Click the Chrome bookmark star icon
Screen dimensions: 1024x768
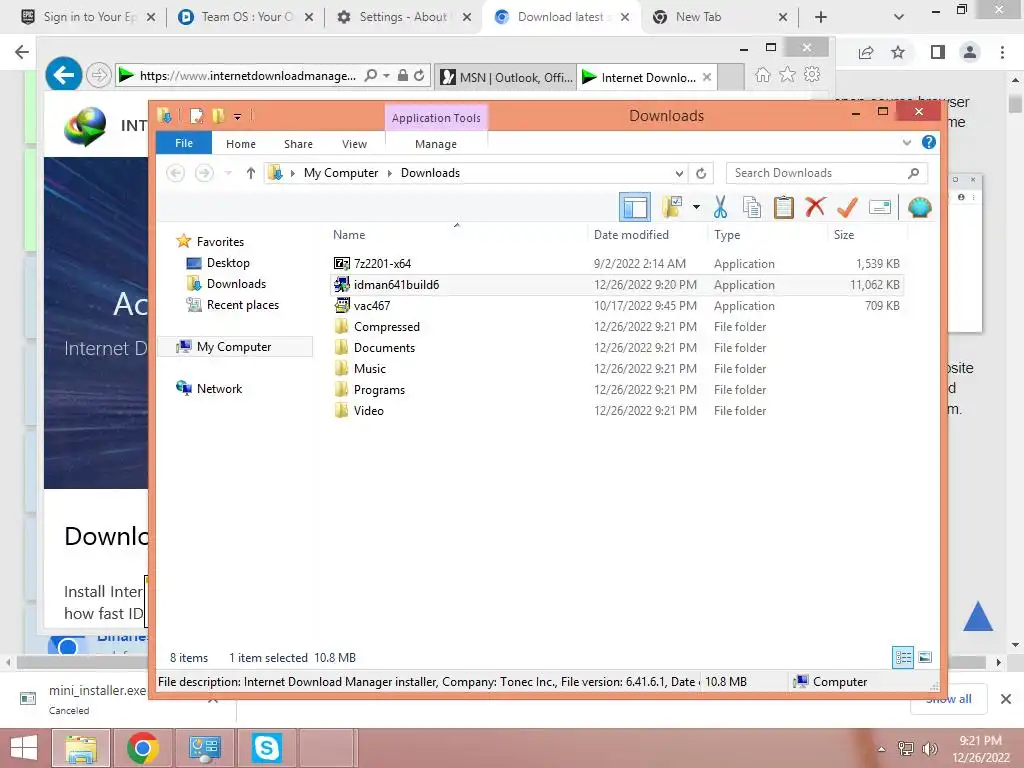point(898,52)
